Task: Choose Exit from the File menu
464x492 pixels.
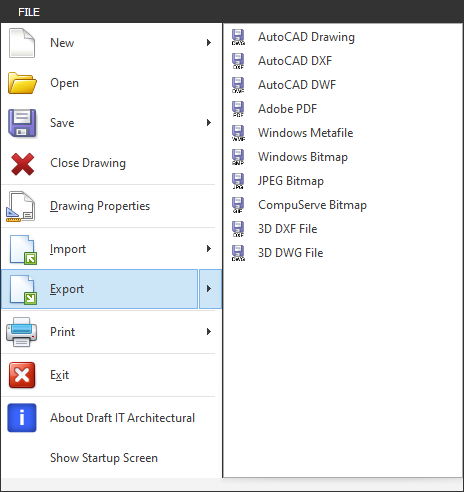Action: coord(111,375)
